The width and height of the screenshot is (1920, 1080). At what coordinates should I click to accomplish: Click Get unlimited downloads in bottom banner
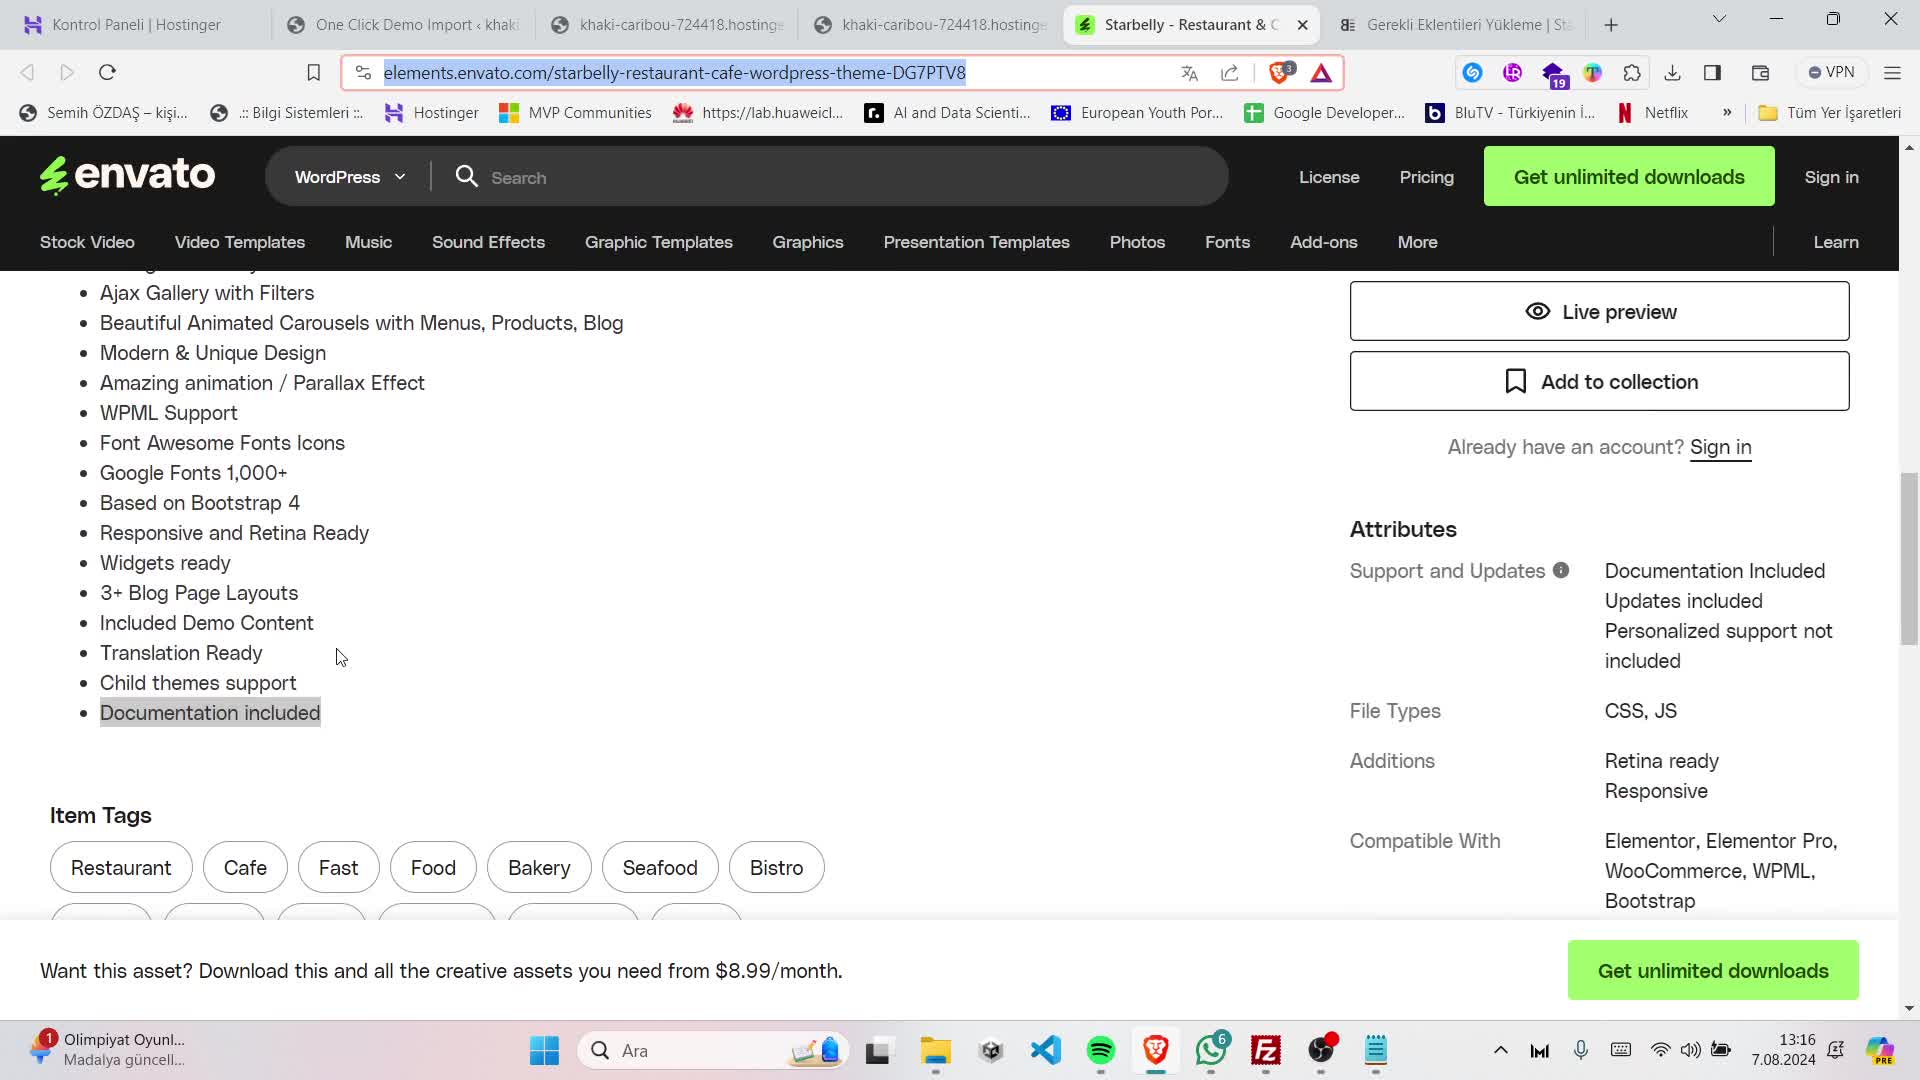tap(1712, 970)
